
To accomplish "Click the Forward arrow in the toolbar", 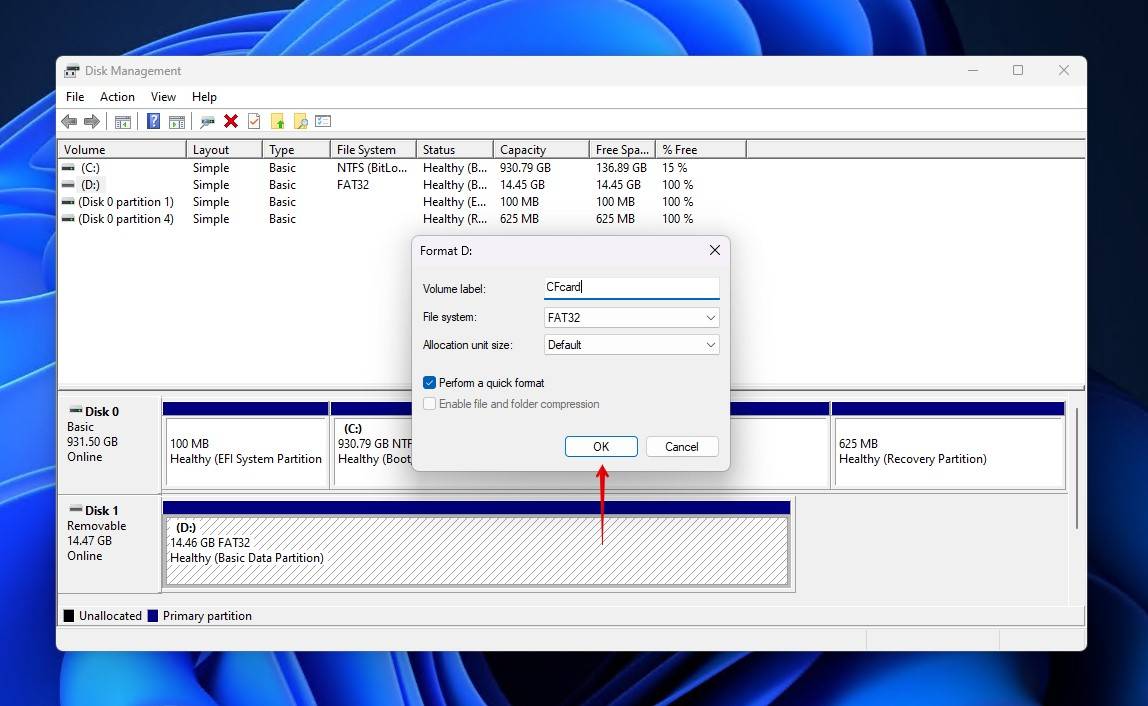I will coord(92,121).
